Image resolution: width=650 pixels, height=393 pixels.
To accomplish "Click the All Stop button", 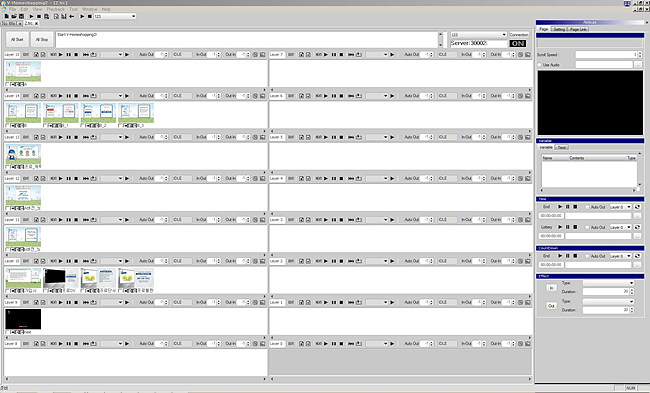I will [x=42, y=40].
